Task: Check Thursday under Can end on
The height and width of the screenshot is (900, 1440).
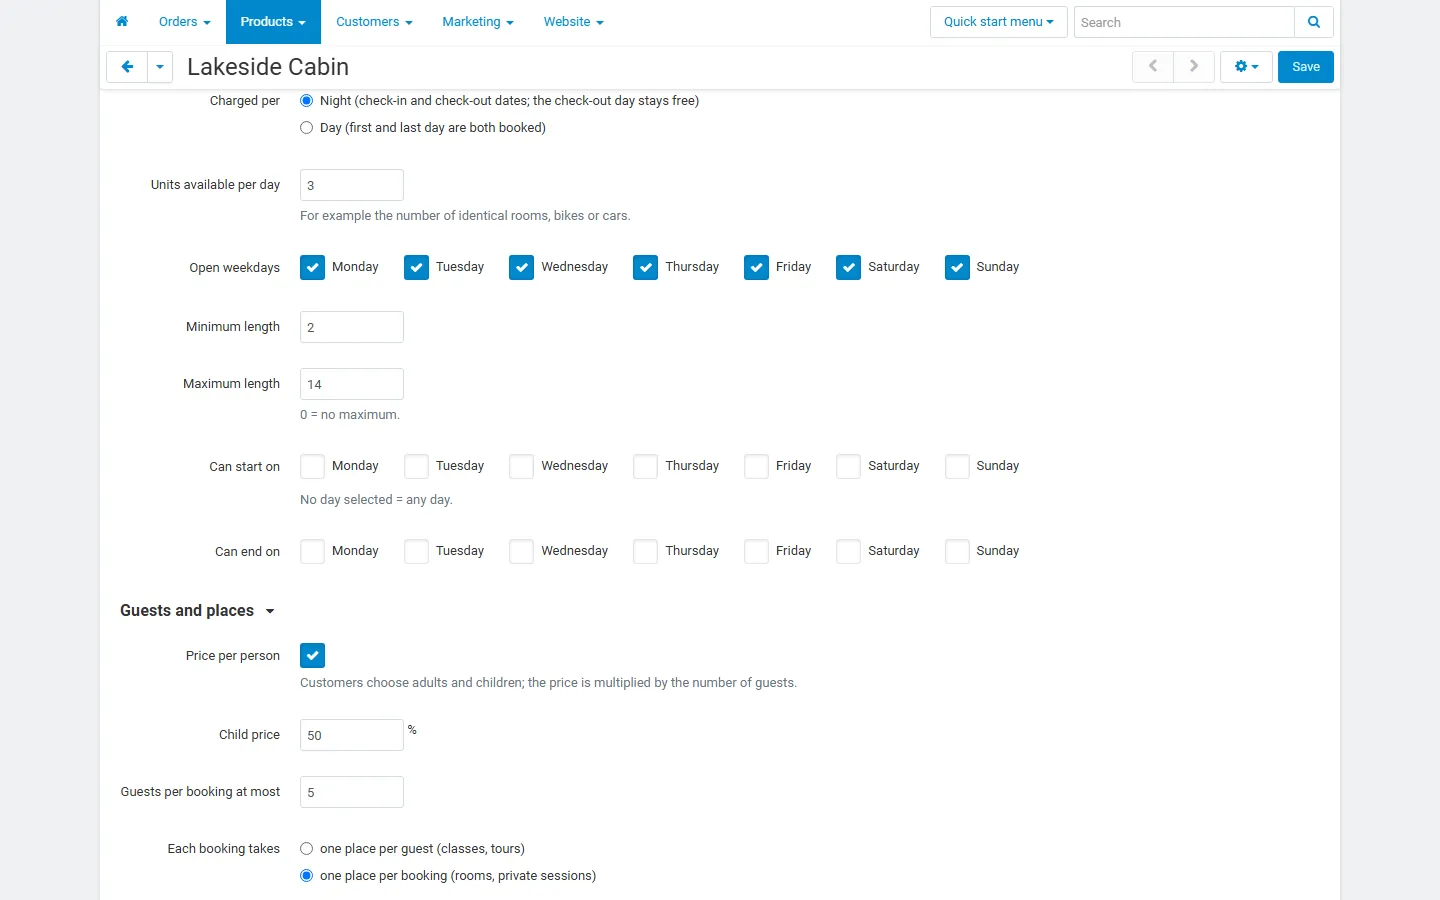Action: coord(646,552)
